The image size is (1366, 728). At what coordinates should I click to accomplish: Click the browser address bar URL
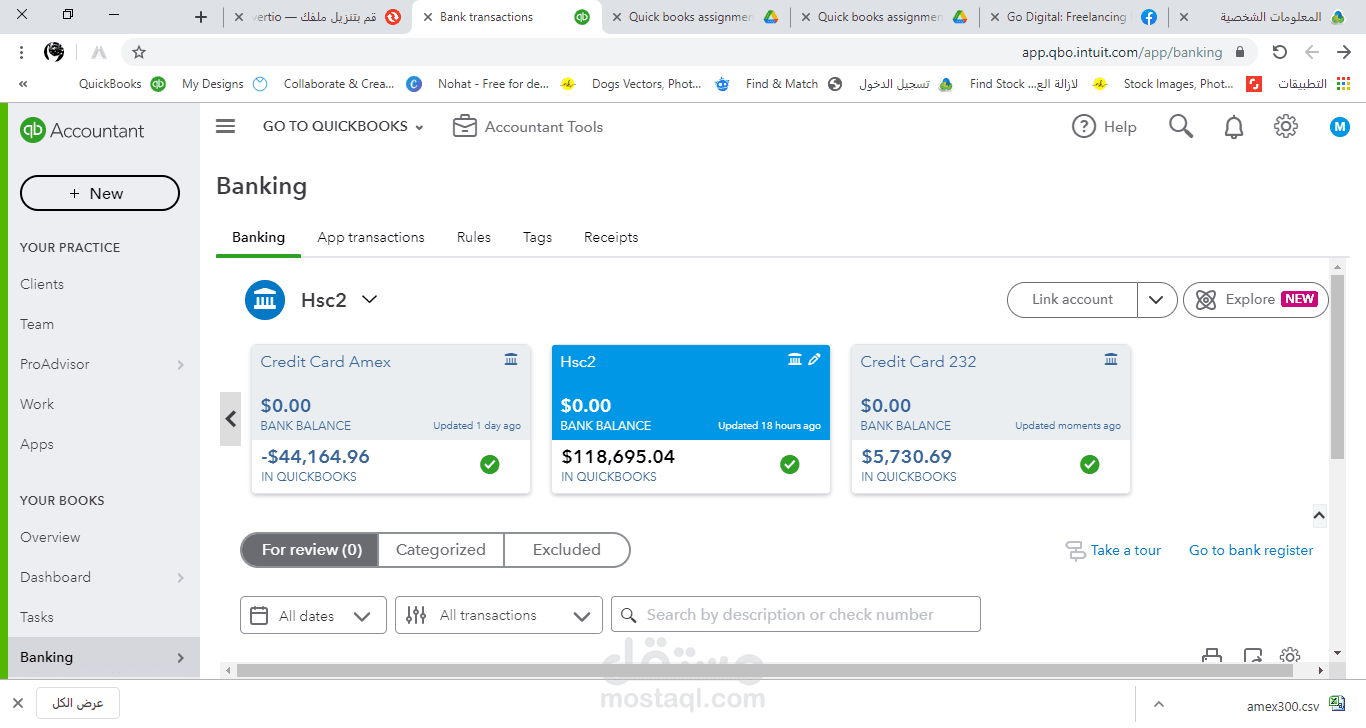tap(1122, 52)
